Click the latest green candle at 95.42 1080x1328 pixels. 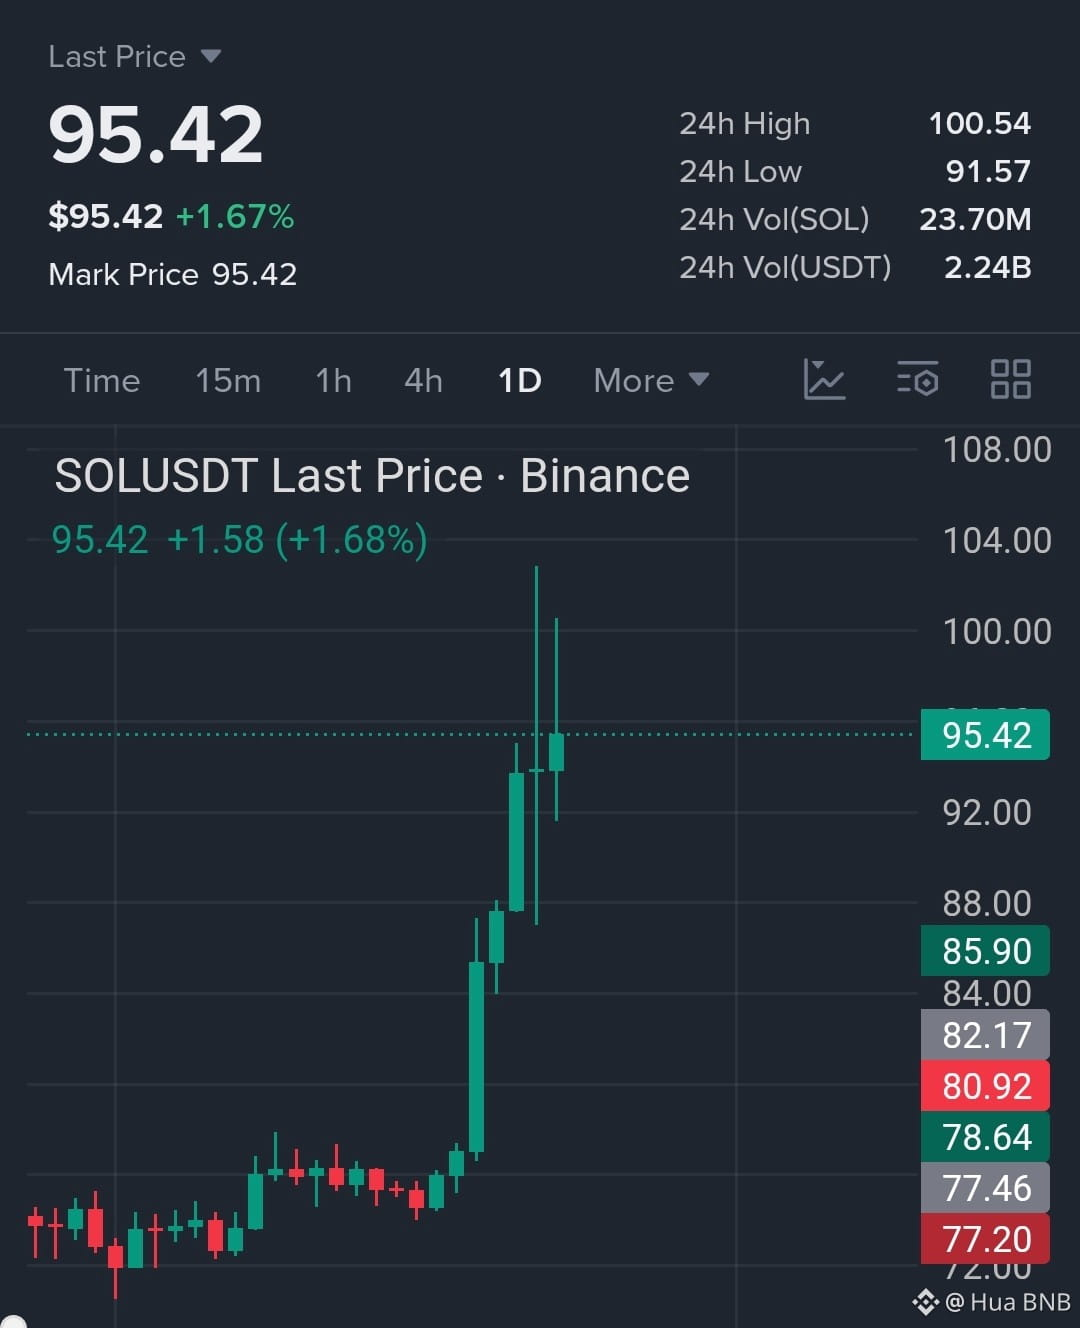[x=556, y=752]
